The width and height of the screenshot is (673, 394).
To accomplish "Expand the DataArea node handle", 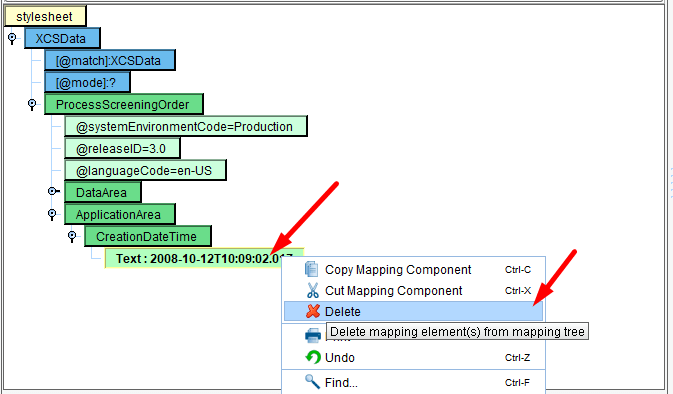I will coord(53,191).
